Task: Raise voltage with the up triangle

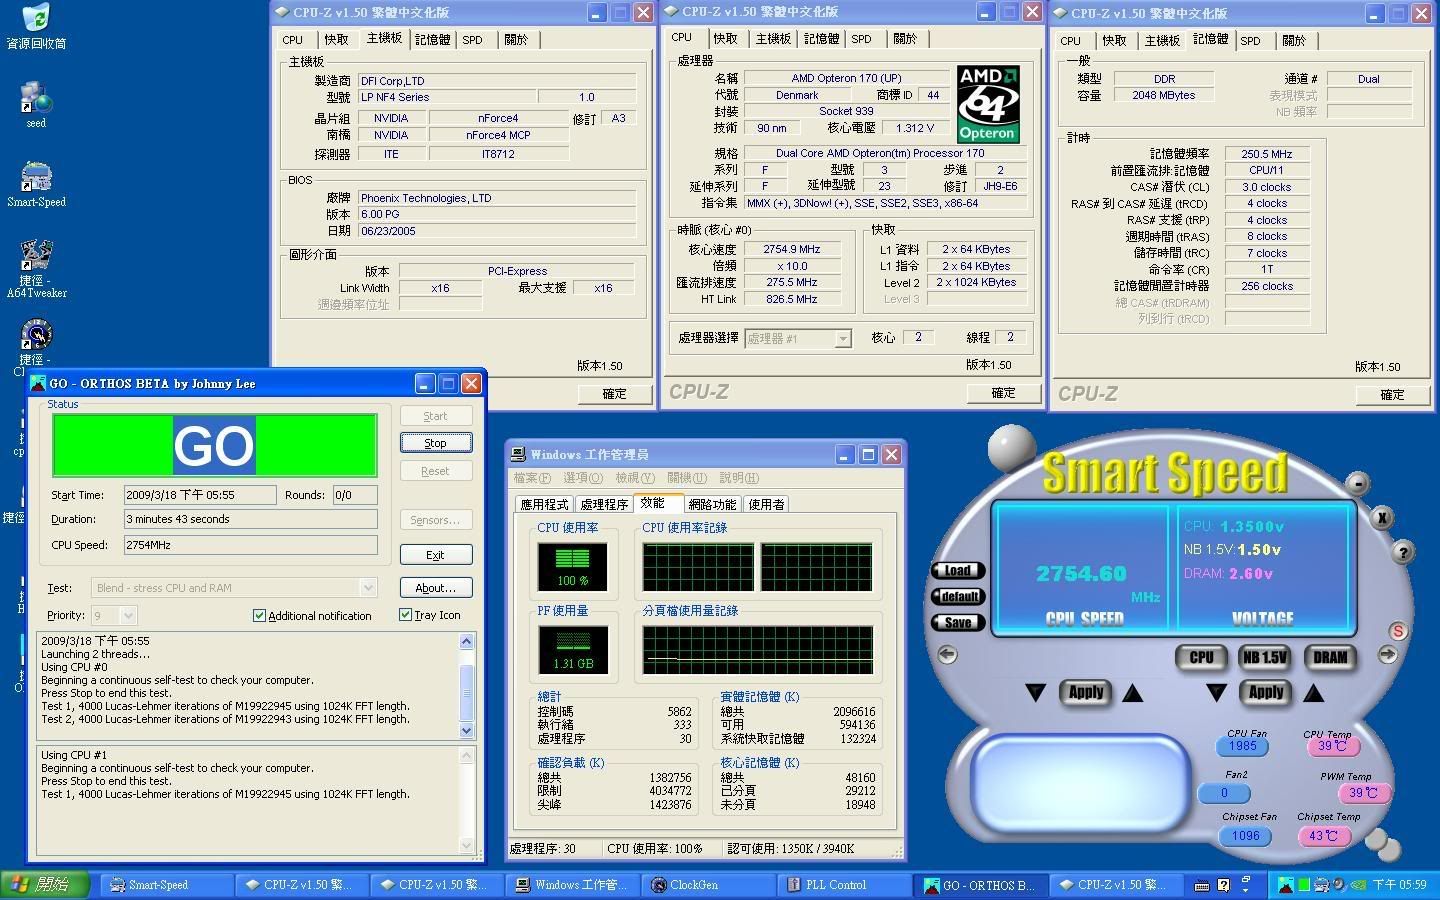Action: (1314, 692)
